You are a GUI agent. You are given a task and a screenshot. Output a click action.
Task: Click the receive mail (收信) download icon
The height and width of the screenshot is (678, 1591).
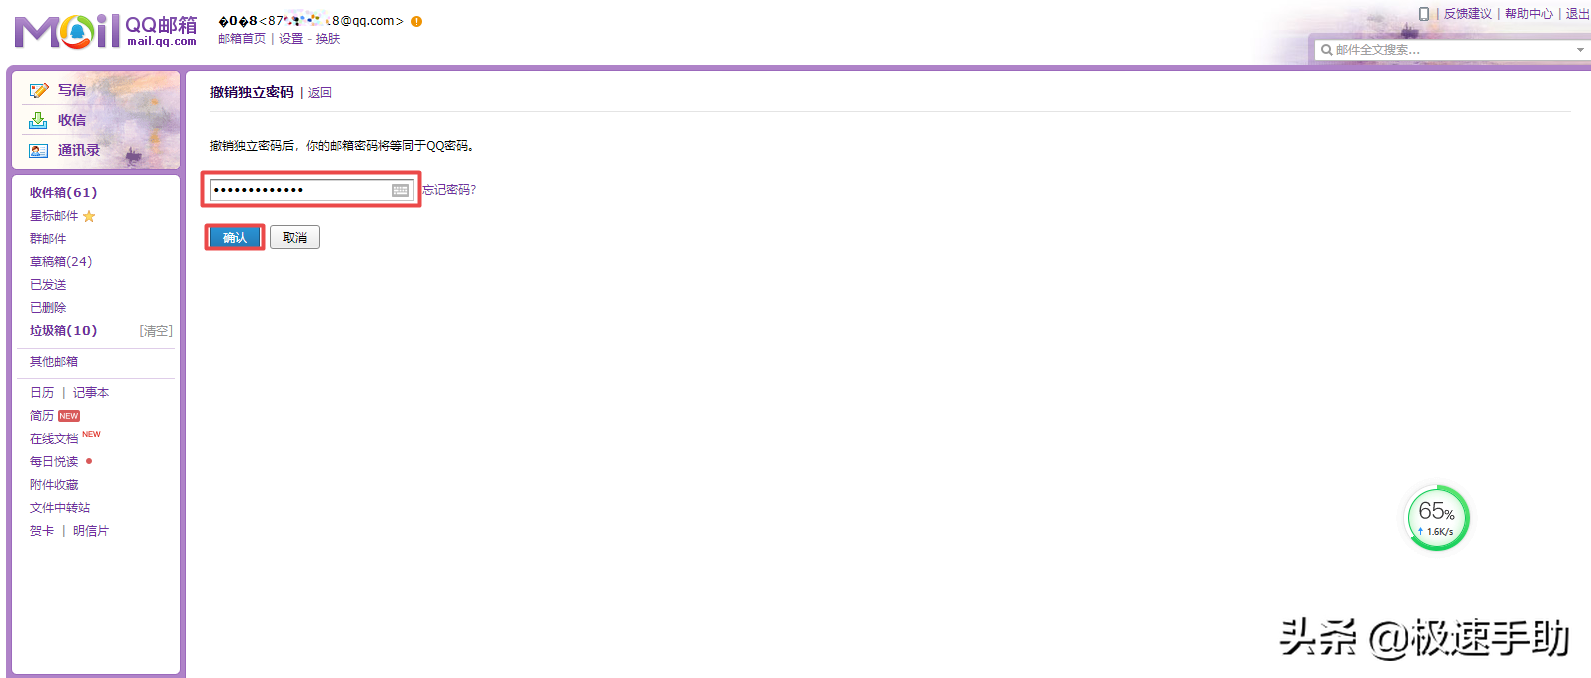pos(38,121)
